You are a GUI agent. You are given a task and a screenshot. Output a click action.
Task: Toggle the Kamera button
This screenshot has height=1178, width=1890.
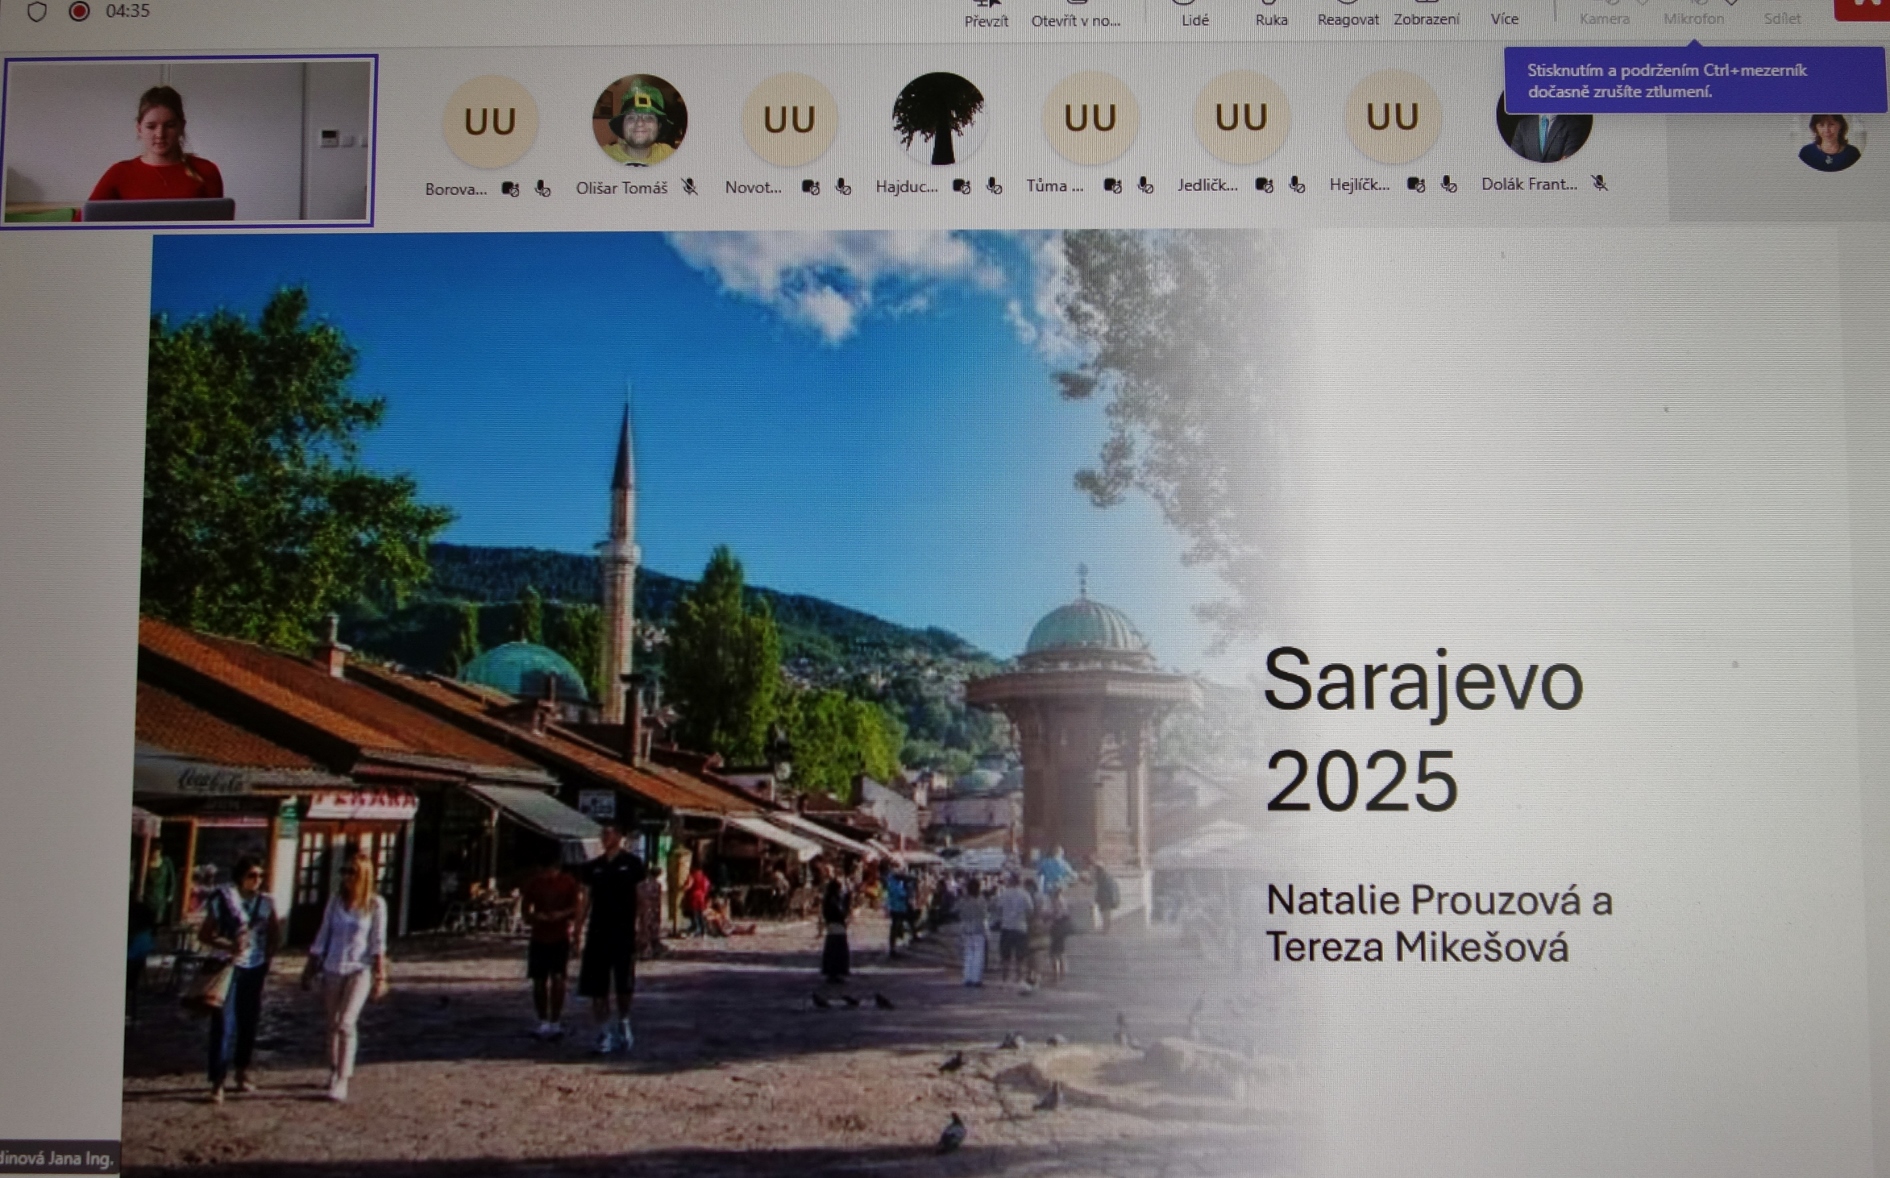1604,14
